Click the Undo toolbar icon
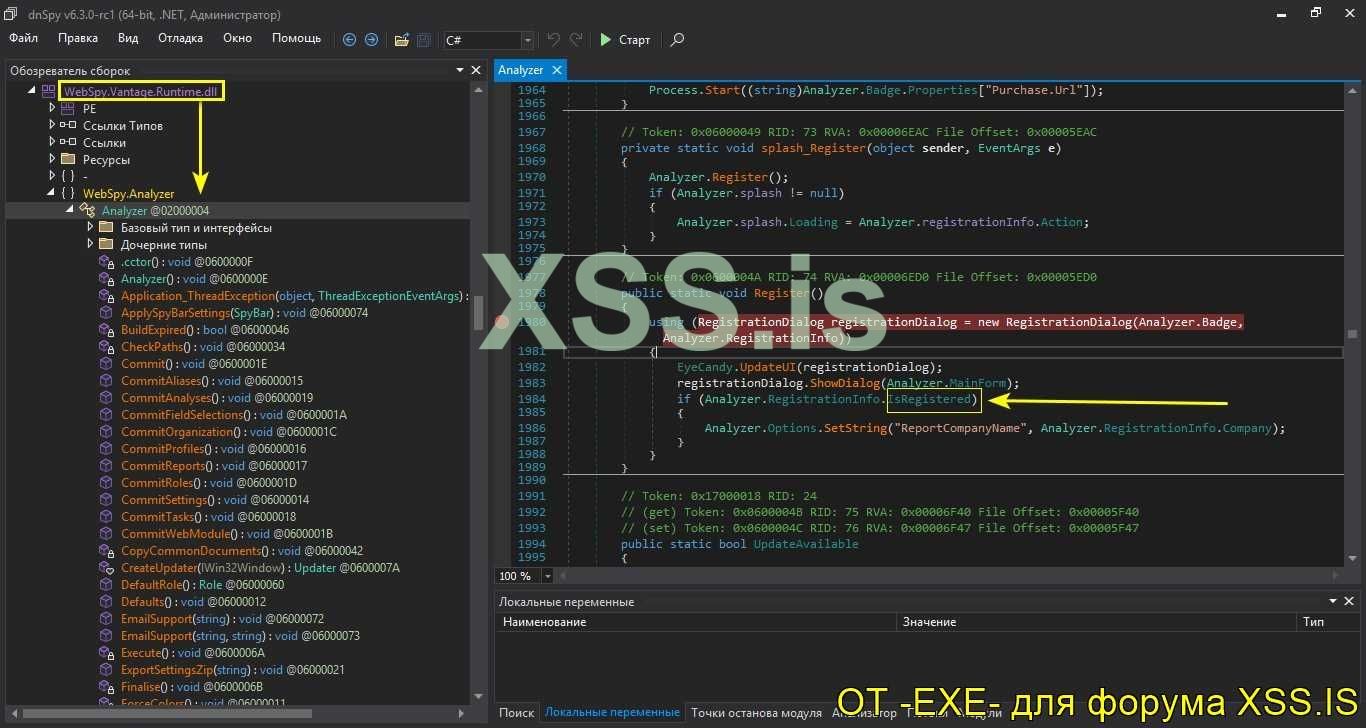1366x728 pixels. (553, 40)
